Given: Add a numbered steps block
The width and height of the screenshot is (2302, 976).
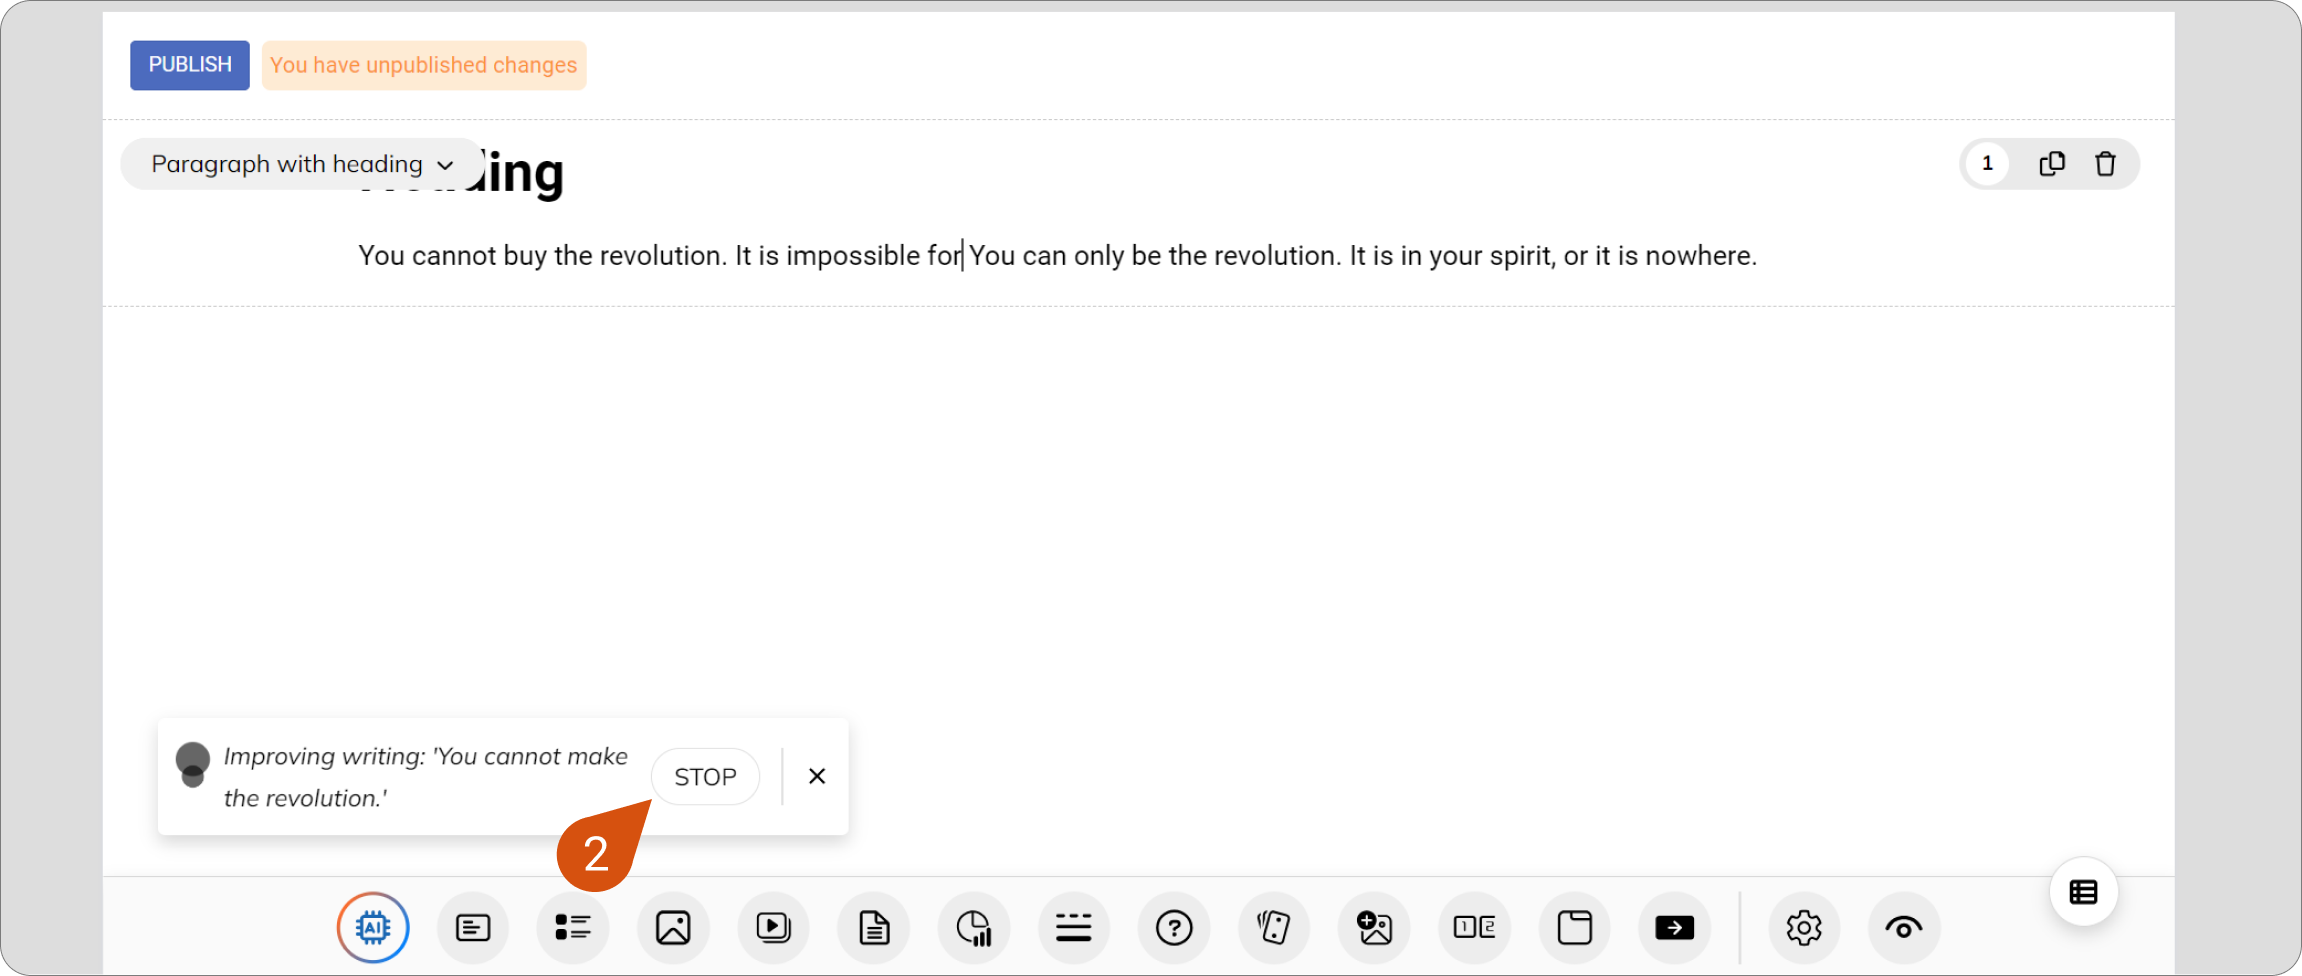Looking at the screenshot, I should 1475,928.
